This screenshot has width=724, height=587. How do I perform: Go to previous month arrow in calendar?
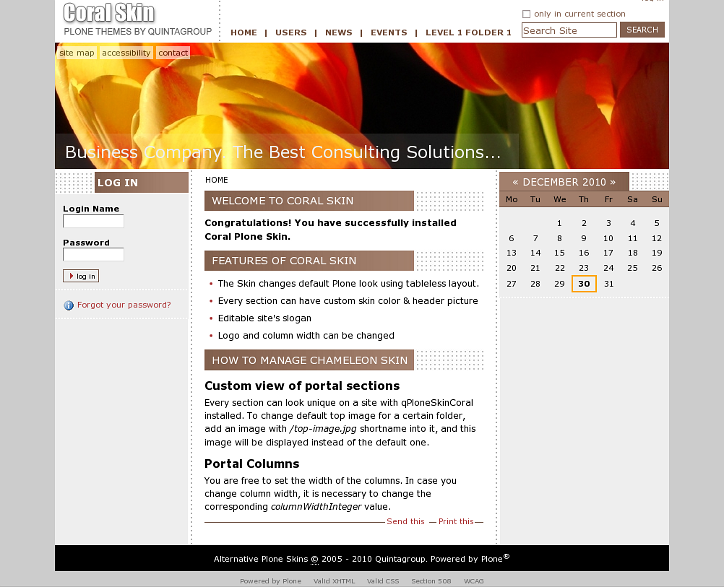pyautogui.click(x=515, y=182)
